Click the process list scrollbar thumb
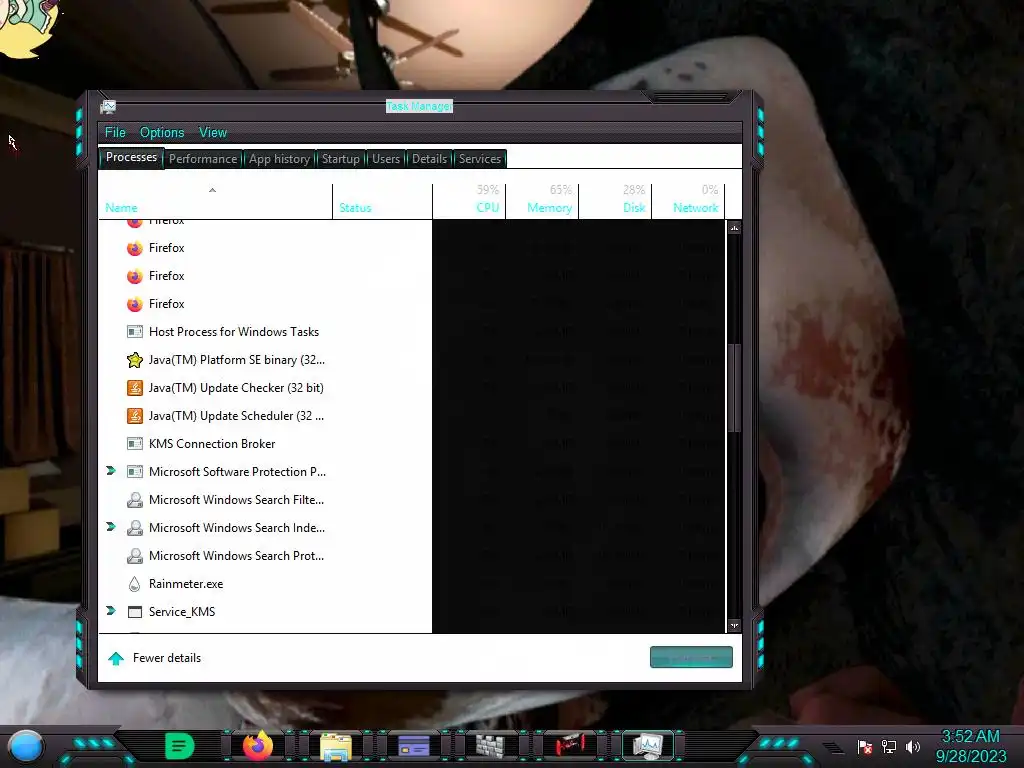 coord(734,388)
